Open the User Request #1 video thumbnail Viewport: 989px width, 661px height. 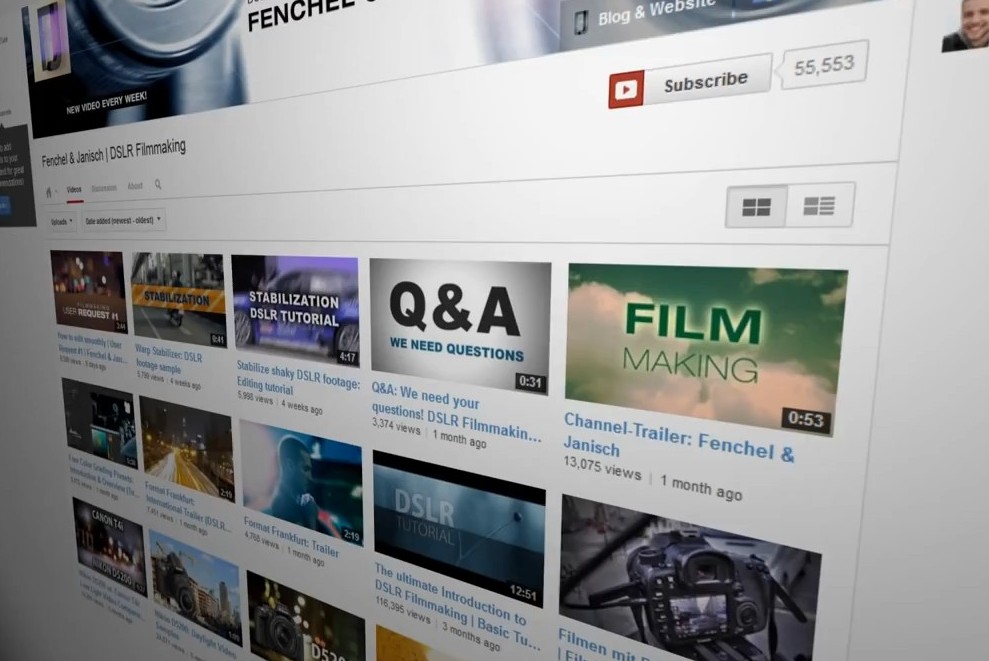click(88, 291)
